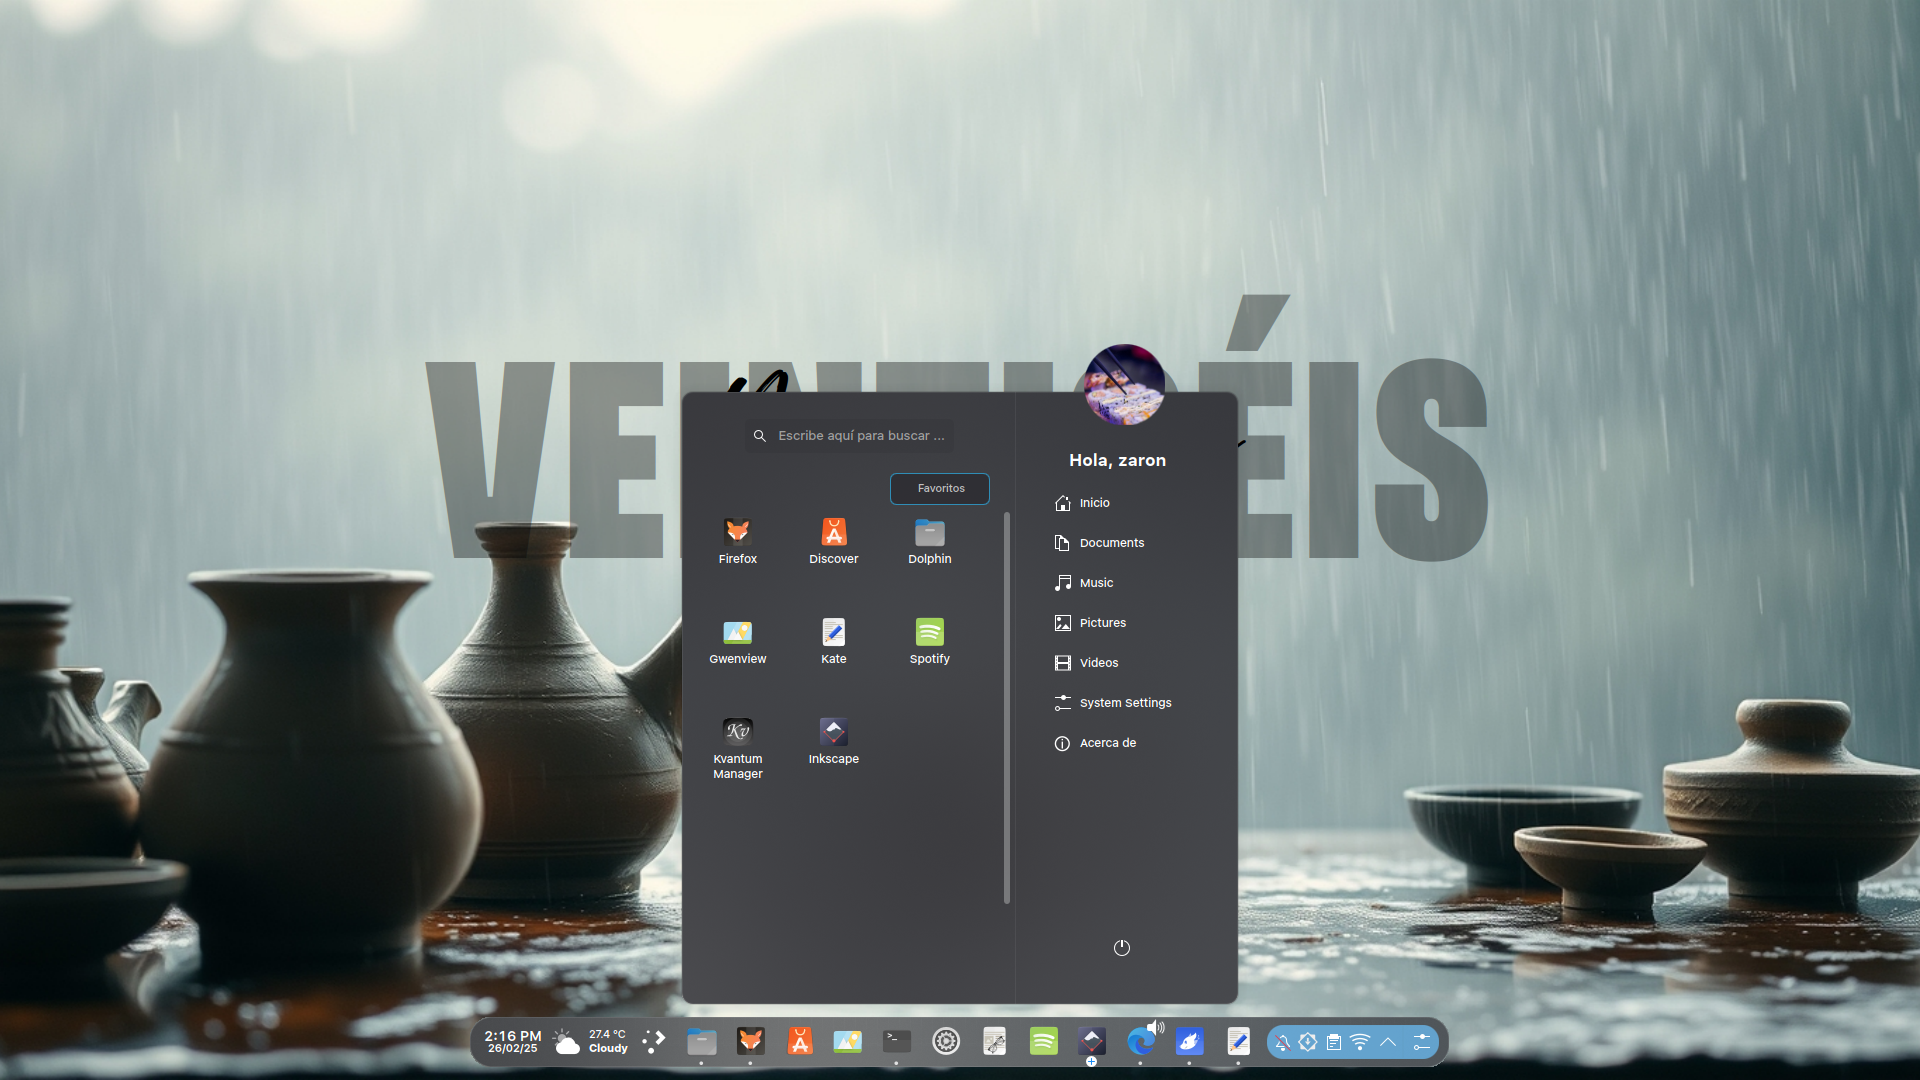Image resolution: width=1920 pixels, height=1080 pixels.
Task: Open Gwenview image viewer on taskbar
Action: 848,1042
